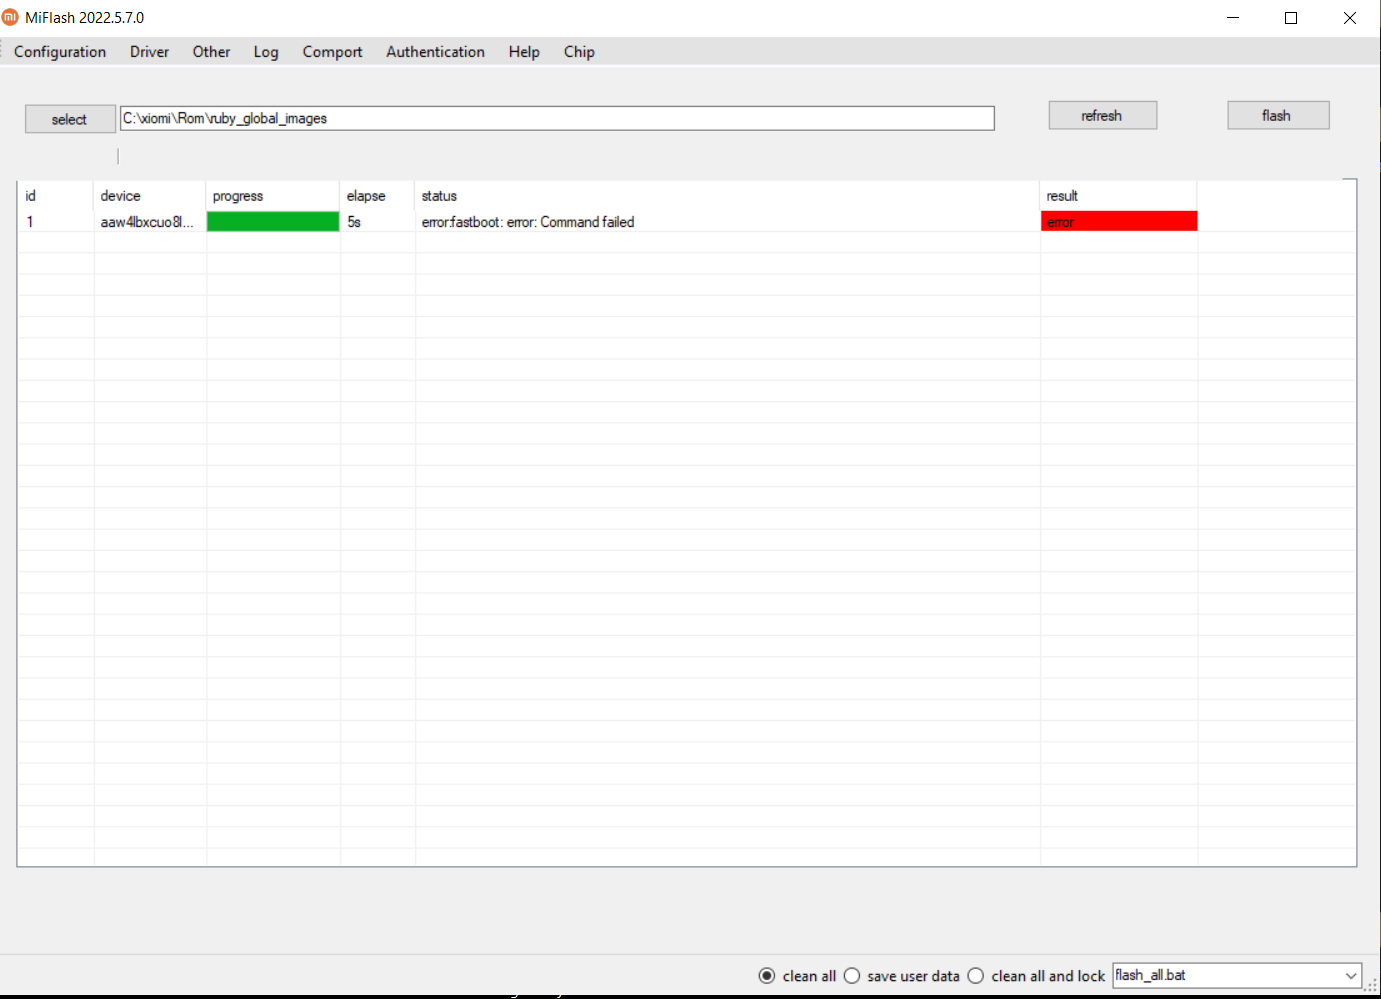Click the red error result cell

tap(1119, 222)
